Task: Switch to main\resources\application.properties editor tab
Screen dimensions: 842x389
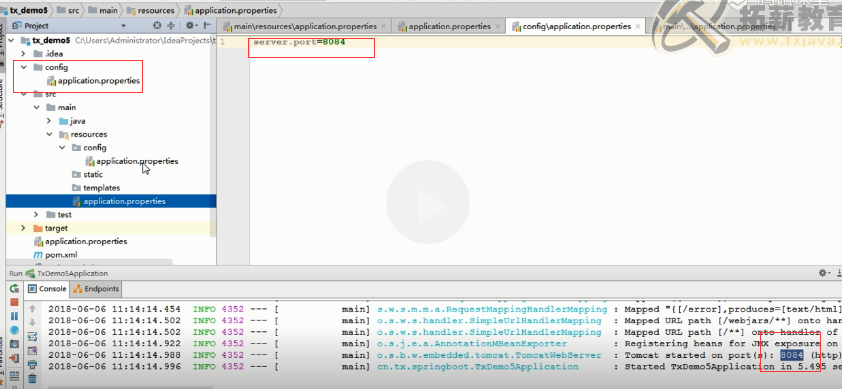Action: tap(304, 26)
